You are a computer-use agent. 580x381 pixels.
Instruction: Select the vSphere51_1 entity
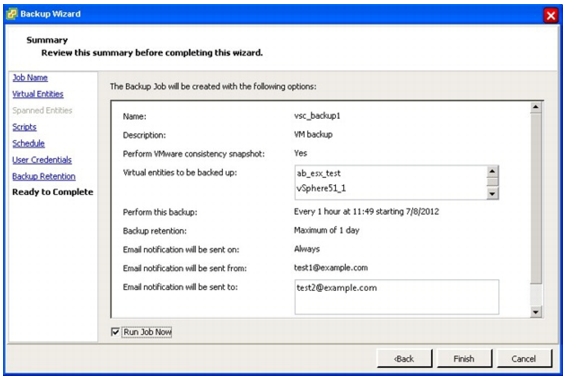pyautogui.click(x=321, y=188)
